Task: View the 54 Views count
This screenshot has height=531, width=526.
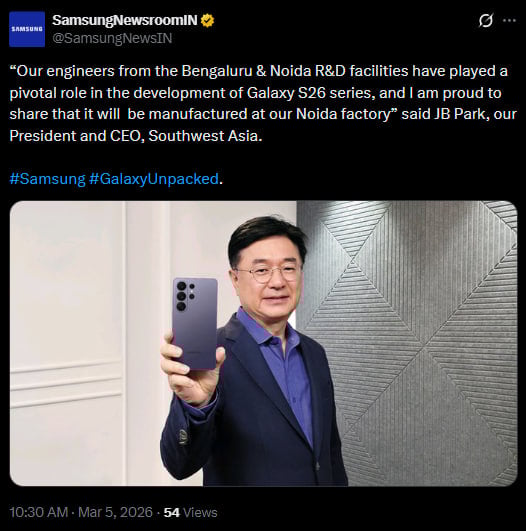Action: coord(190,512)
